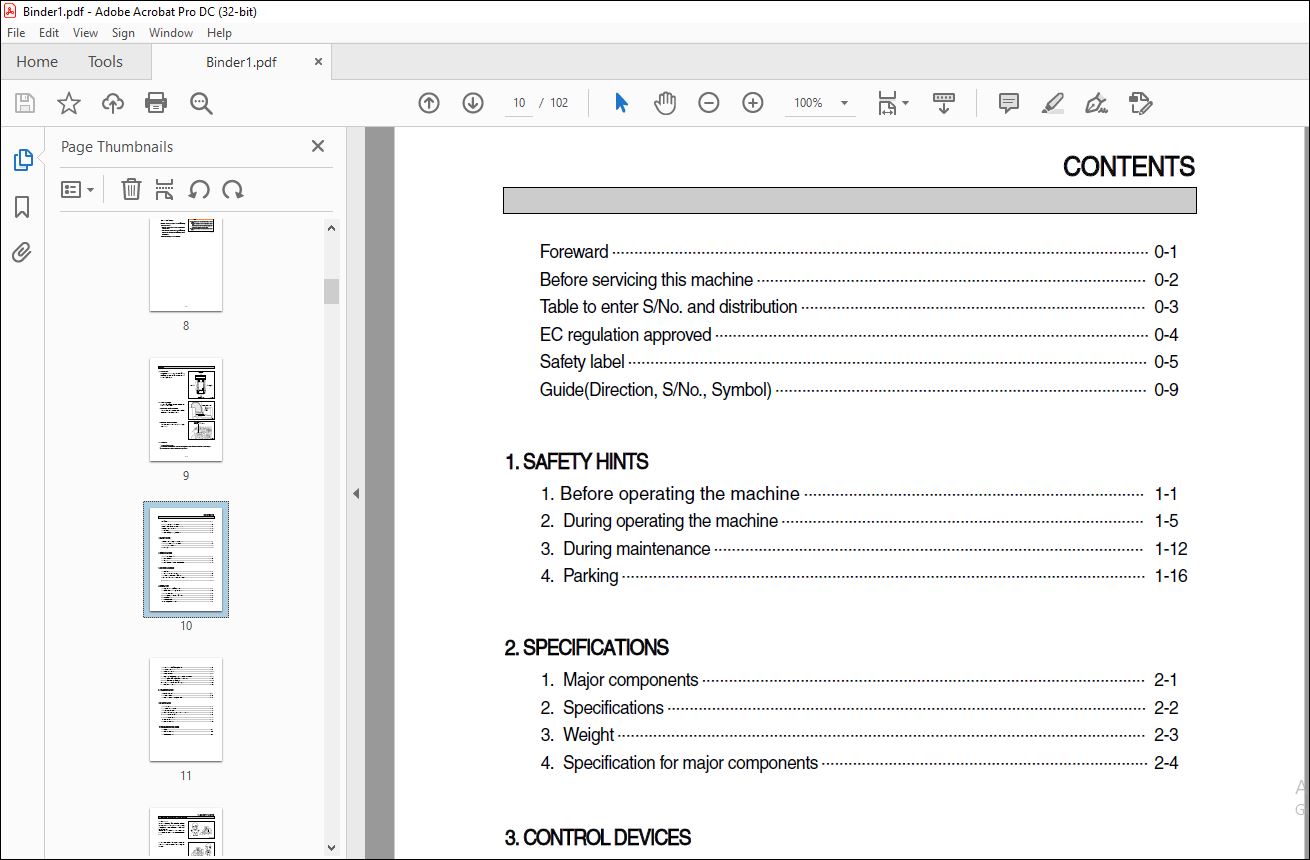Rotate page counterclockwise in thumbnails panel
The height and width of the screenshot is (860, 1310).
199,189
